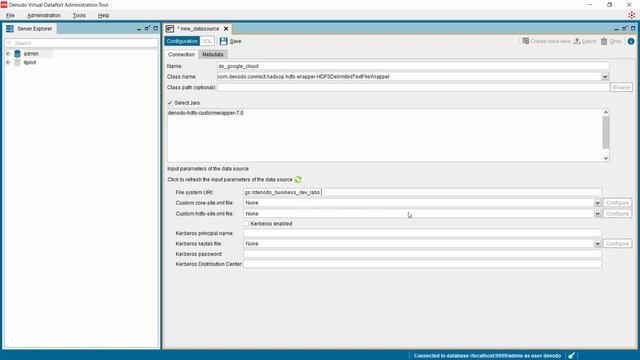Click the jars list scroll down arrow

(x=606, y=158)
